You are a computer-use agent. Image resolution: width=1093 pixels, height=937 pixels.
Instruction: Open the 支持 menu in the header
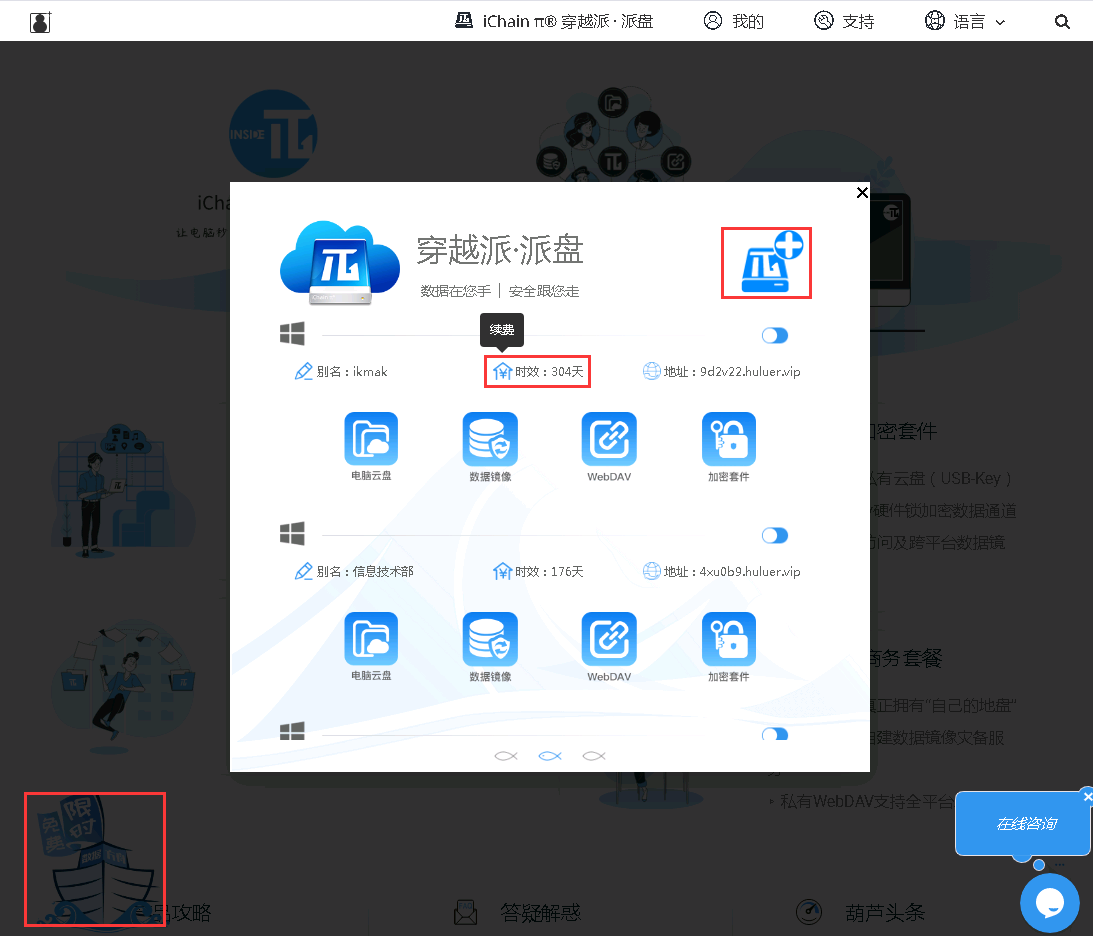coord(844,22)
